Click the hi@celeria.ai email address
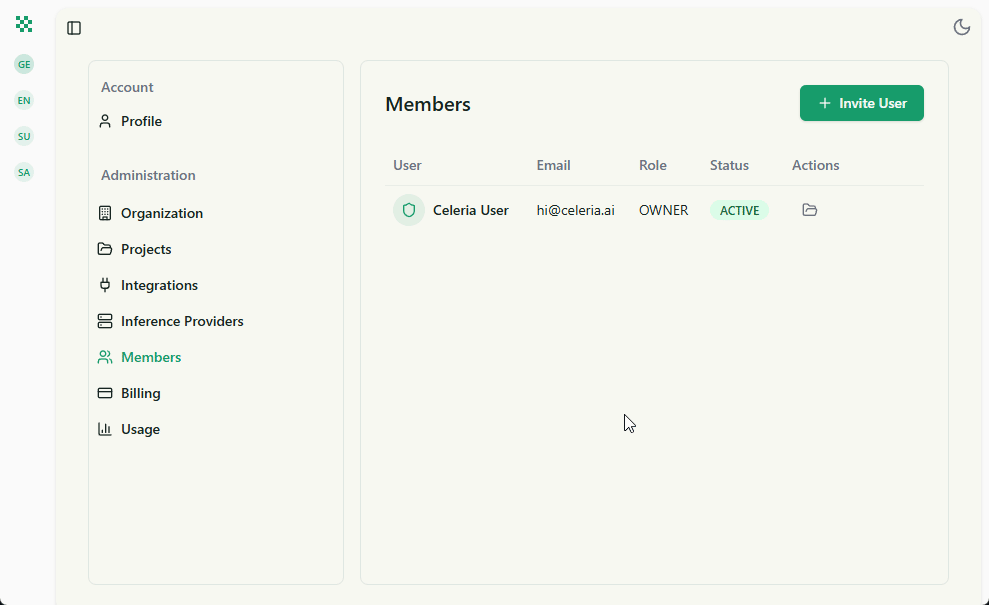 click(575, 210)
